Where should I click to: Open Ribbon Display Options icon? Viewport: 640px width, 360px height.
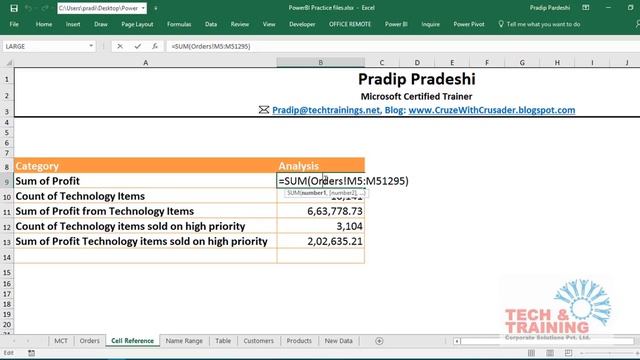point(586,8)
